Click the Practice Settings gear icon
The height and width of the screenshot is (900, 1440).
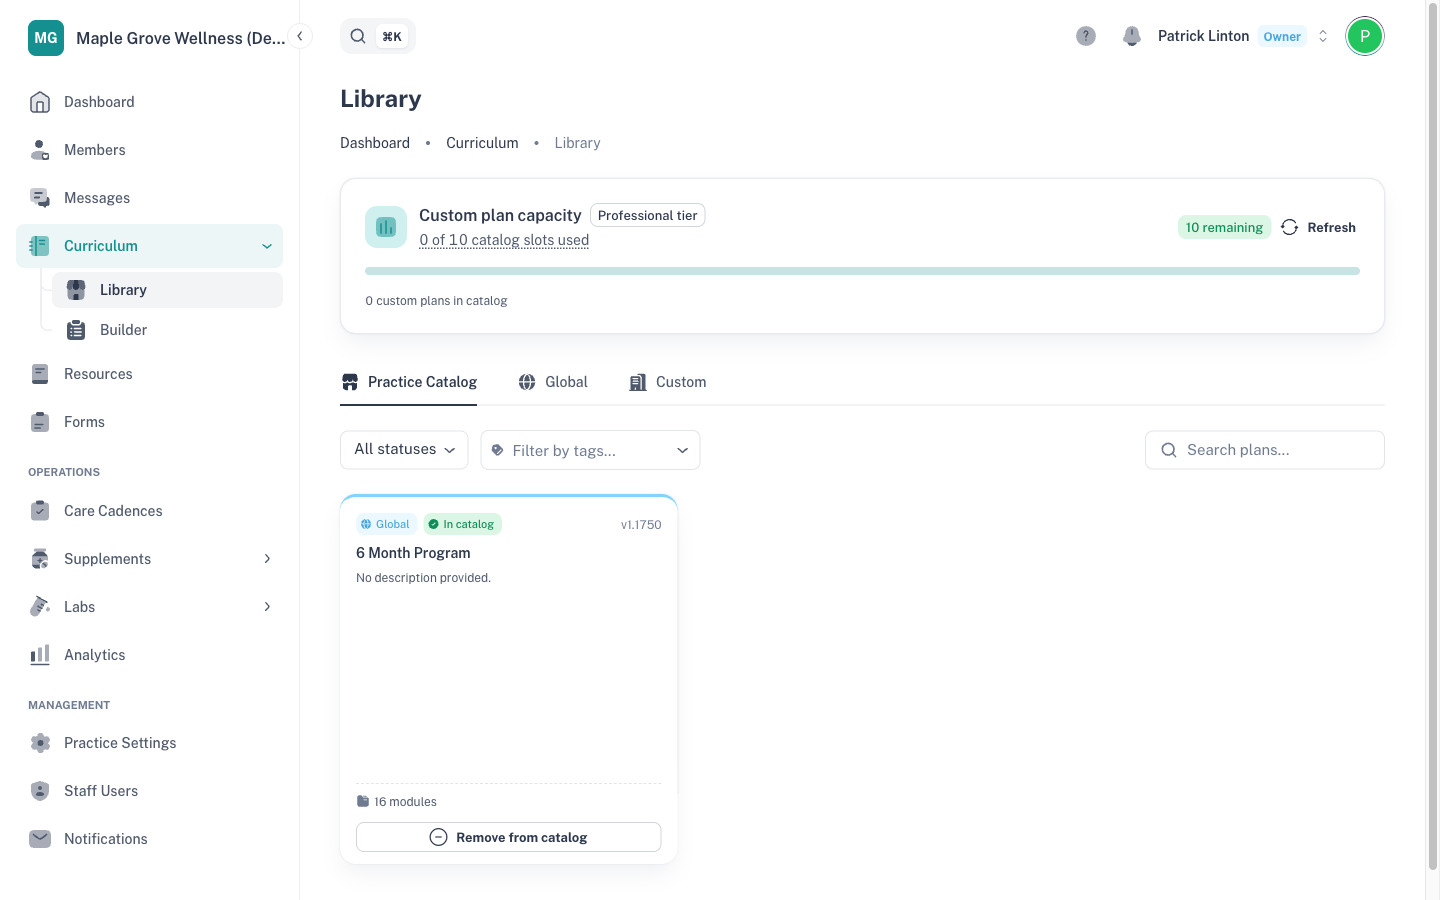[40, 743]
